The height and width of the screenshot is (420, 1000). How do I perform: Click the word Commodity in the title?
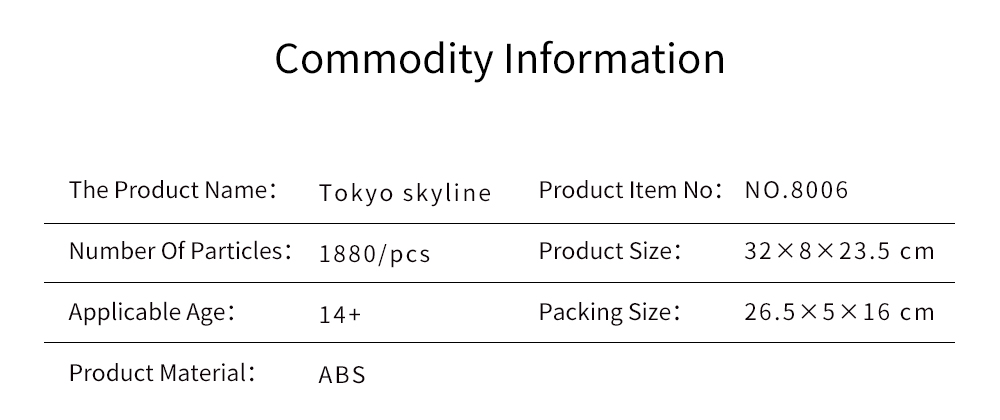tap(384, 59)
